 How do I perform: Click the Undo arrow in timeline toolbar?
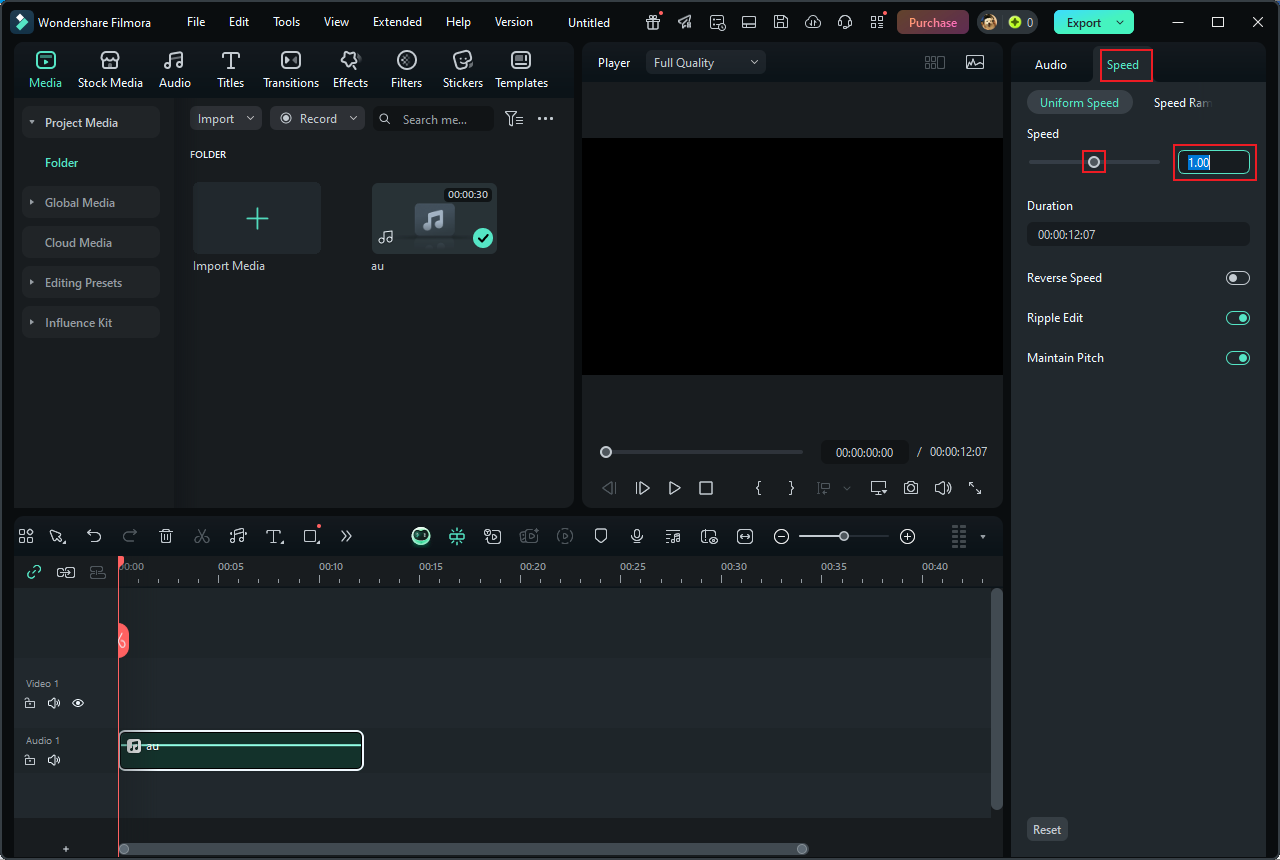pyautogui.click(x=94, y=536)
